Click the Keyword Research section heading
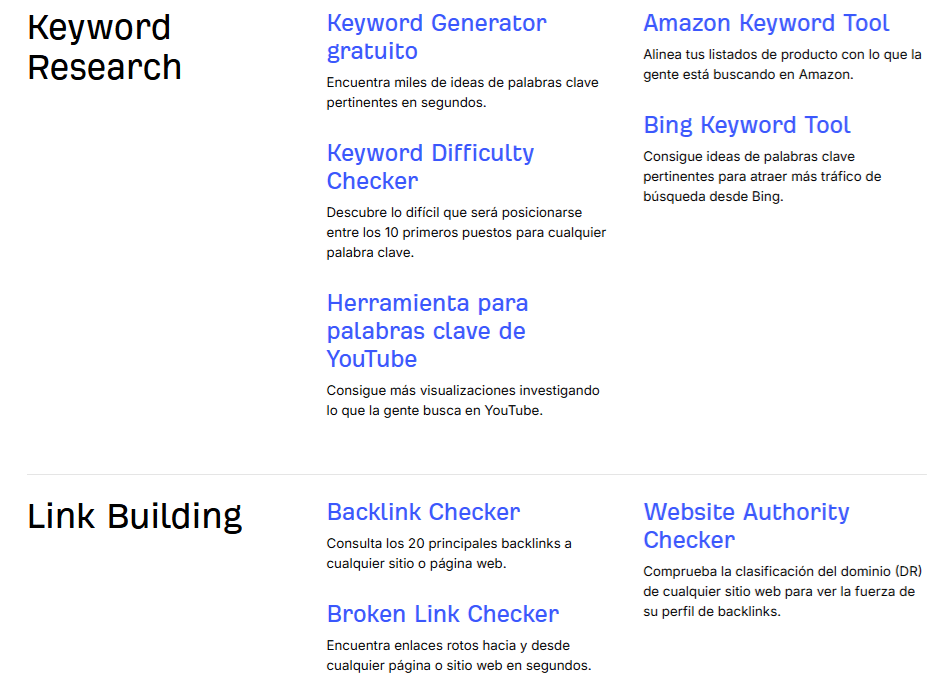This screenshot has height=696, width=948. pyautogui.click(x=104, y=47)
